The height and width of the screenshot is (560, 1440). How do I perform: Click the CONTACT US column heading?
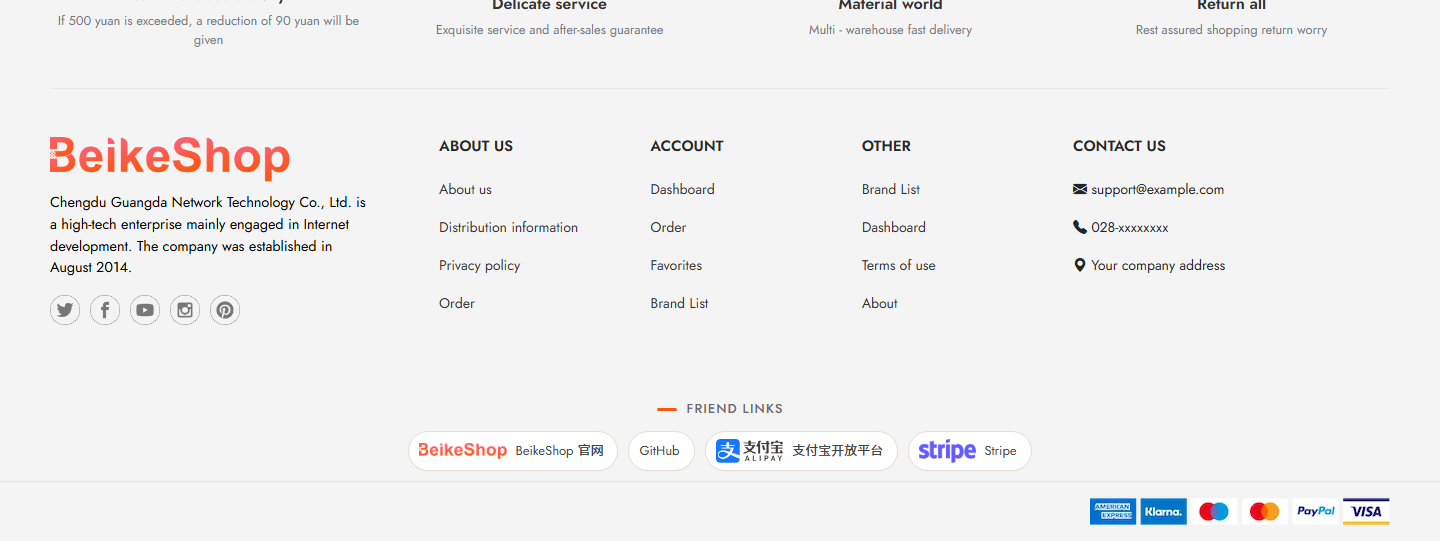tap(1119, 146)
